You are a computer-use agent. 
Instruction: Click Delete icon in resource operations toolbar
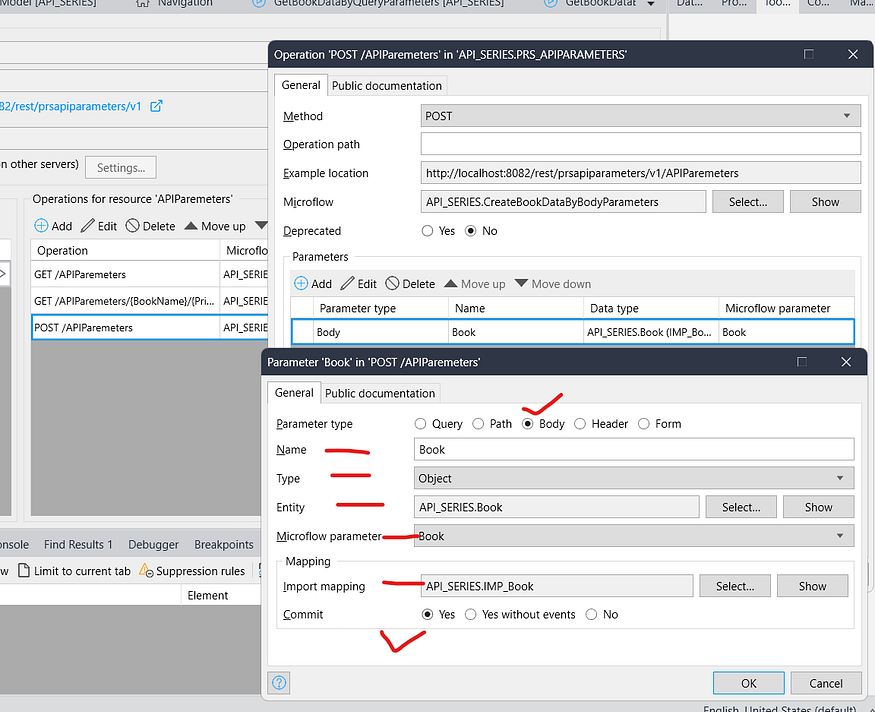pos(133,226)
